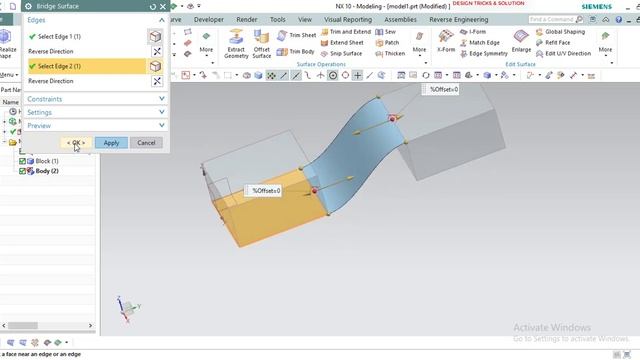Confirm with the OK button
This screenshot has width=640, height=360.
(76, 143)
